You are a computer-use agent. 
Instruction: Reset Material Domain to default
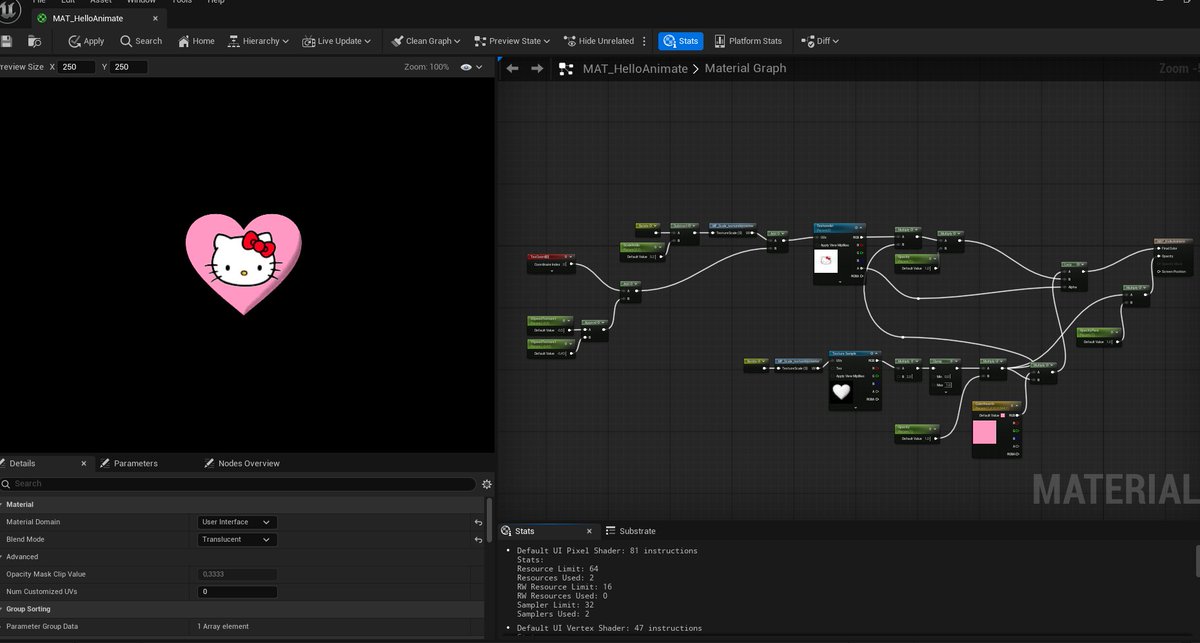(x=478, y=522)
